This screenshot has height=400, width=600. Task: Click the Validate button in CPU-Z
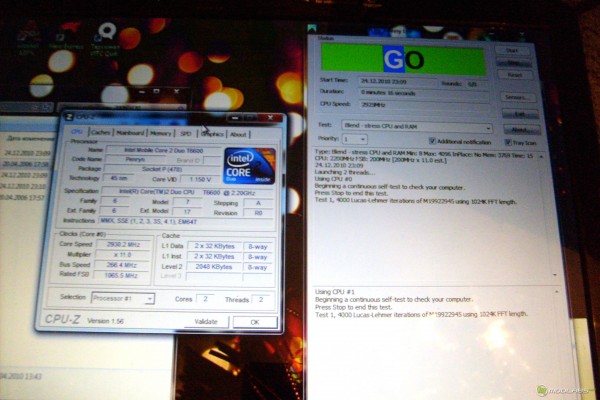click(x=206, y=322)
